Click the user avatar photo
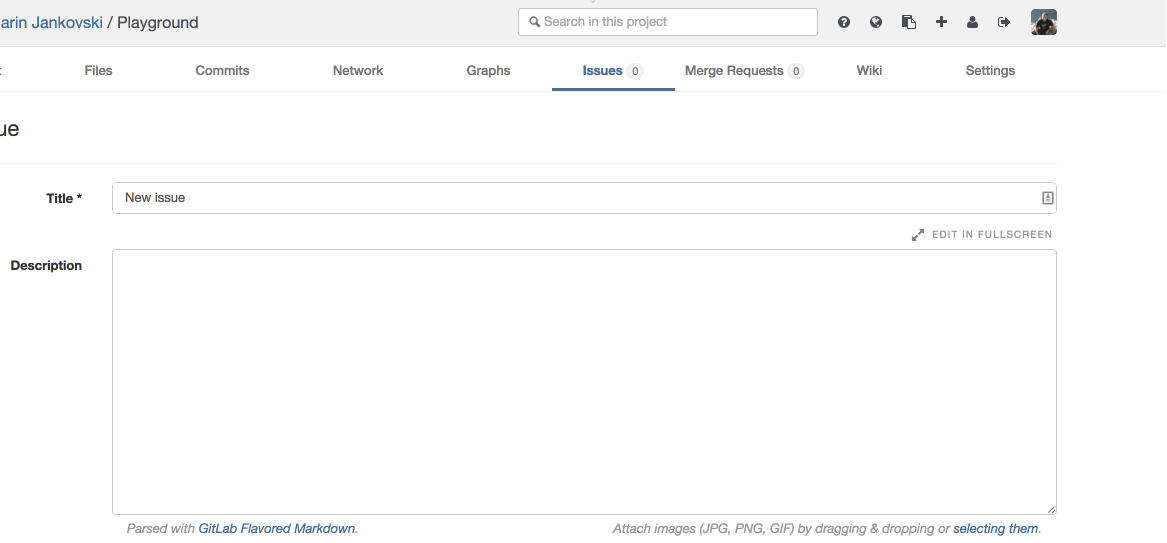Viewport: 1167px width, 543px height. (1043, 22)
